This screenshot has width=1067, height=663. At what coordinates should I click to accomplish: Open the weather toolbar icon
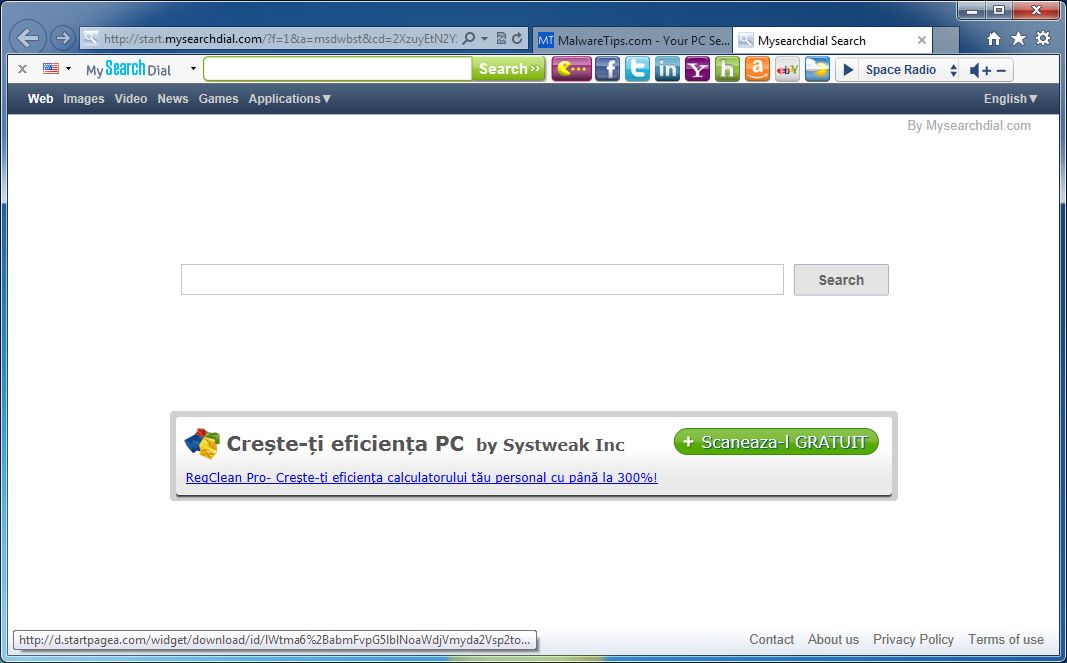pos(817,69)
